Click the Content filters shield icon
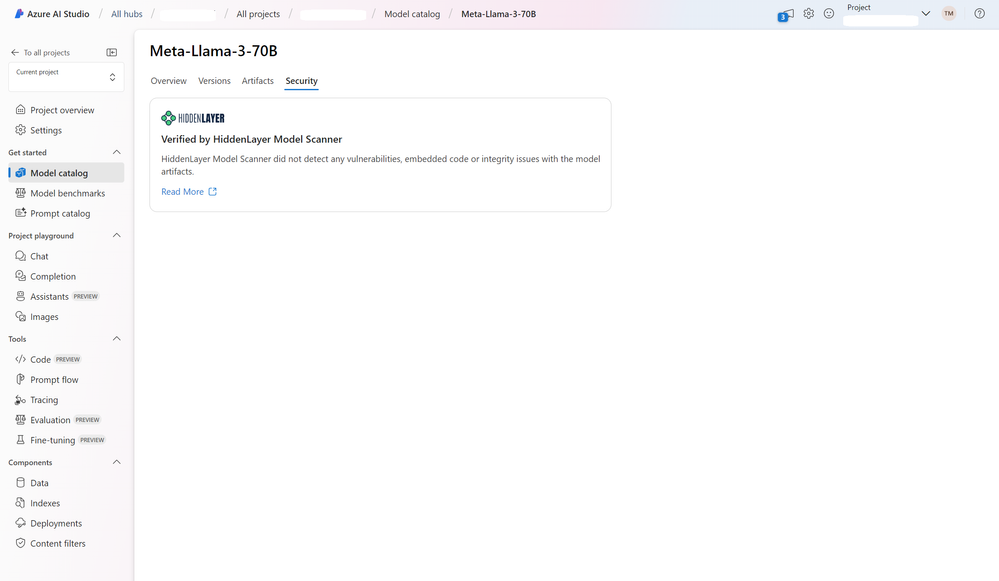999x581 pixels. (x=20, y=543)
